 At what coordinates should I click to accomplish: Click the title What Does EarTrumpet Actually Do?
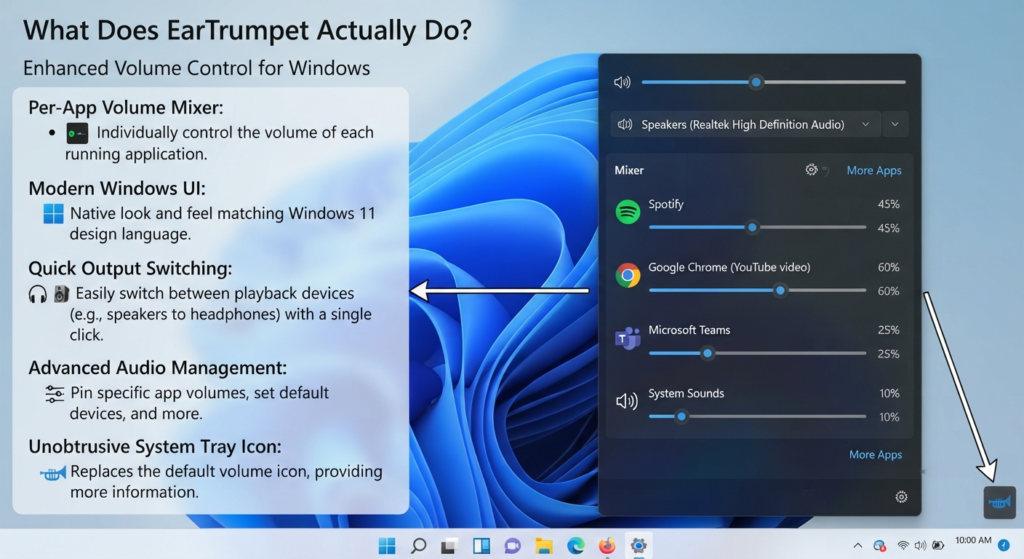click(248, 30)
